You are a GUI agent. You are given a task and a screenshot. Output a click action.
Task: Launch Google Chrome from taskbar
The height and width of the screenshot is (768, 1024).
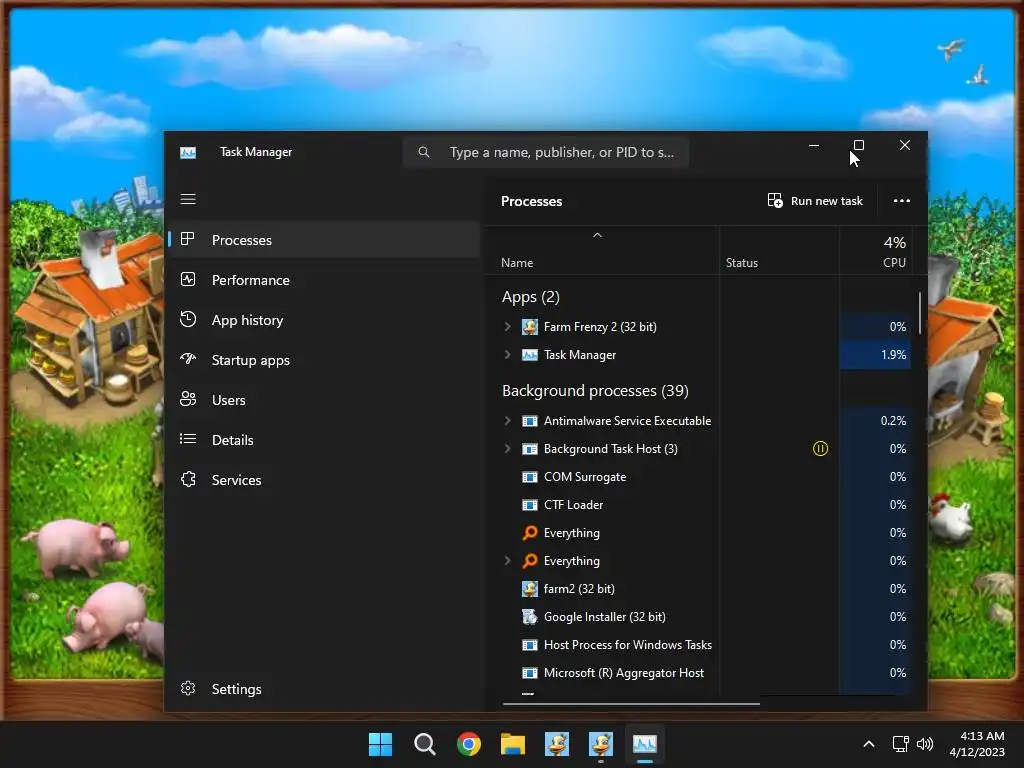pos(469,744)
